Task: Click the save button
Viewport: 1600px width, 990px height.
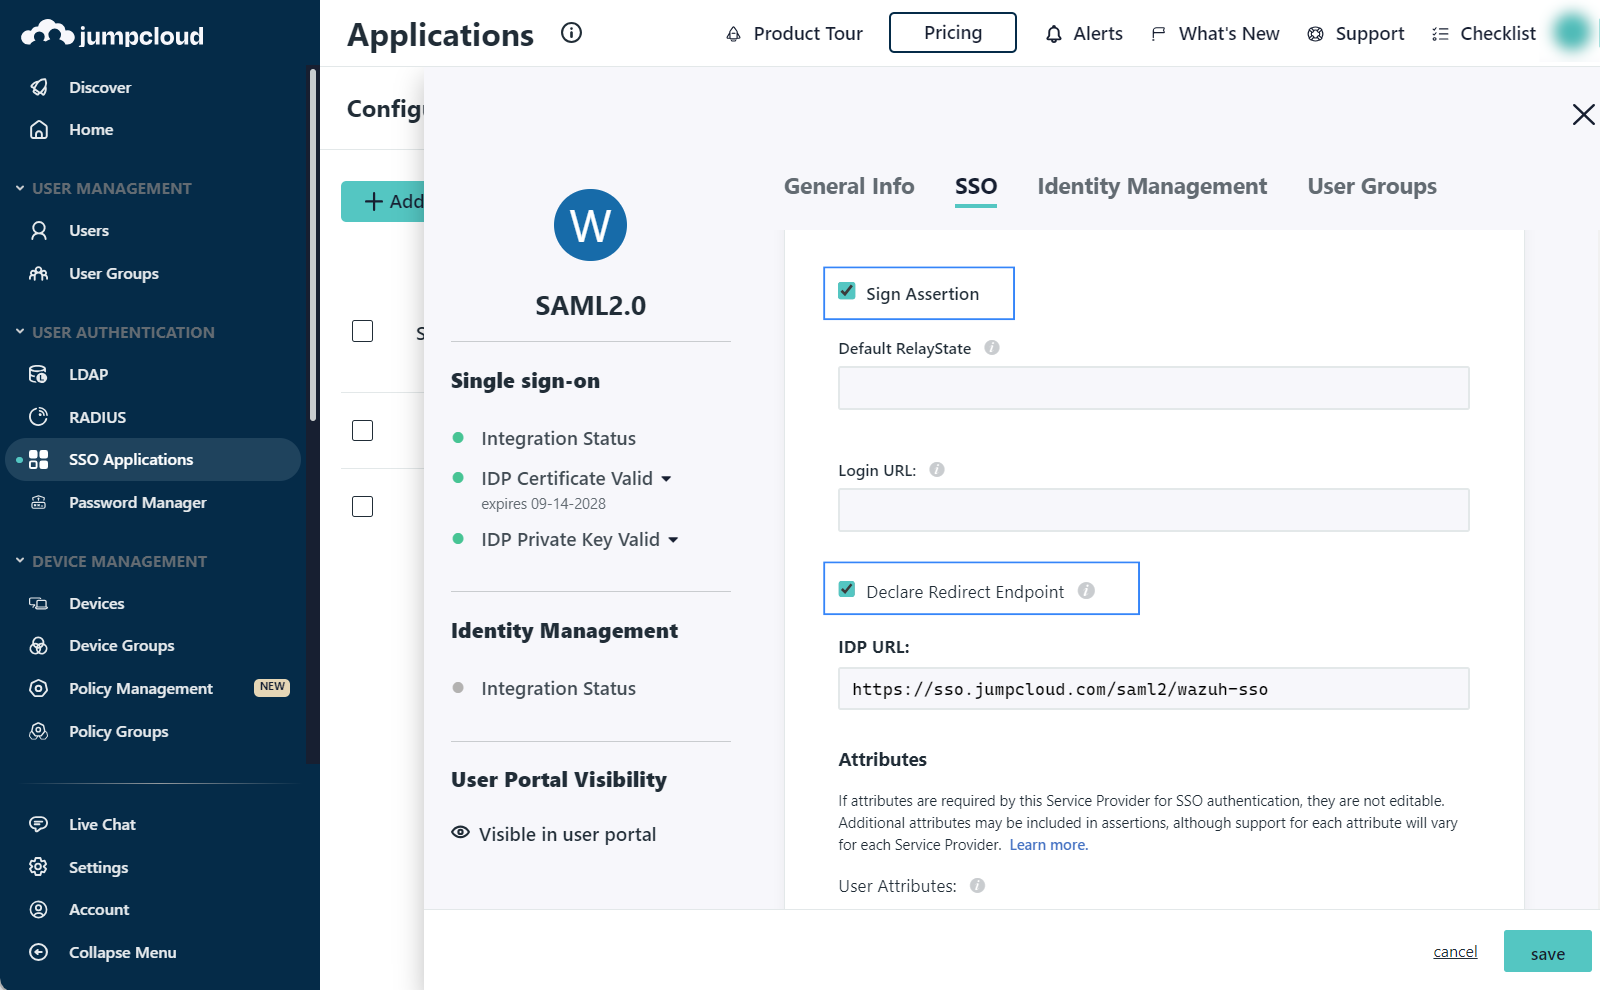Action: [1546, 953]
